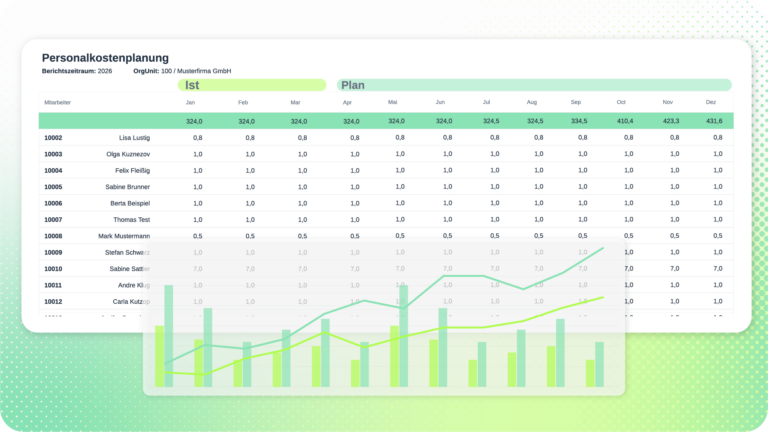This screenshot has width=768, height=432.
Task: Click the Sabine Brunner row name
Action: [126, 187]
